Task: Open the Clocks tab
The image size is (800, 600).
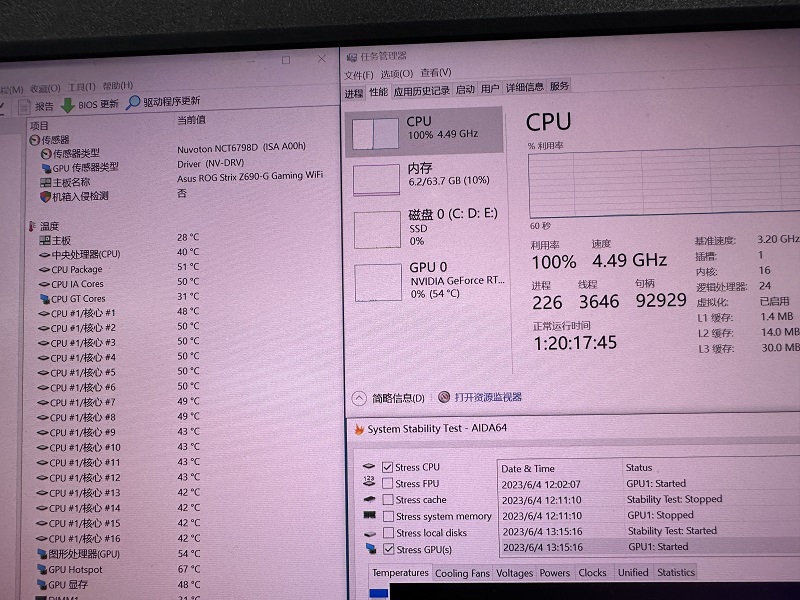Action: tap(592, 573)
